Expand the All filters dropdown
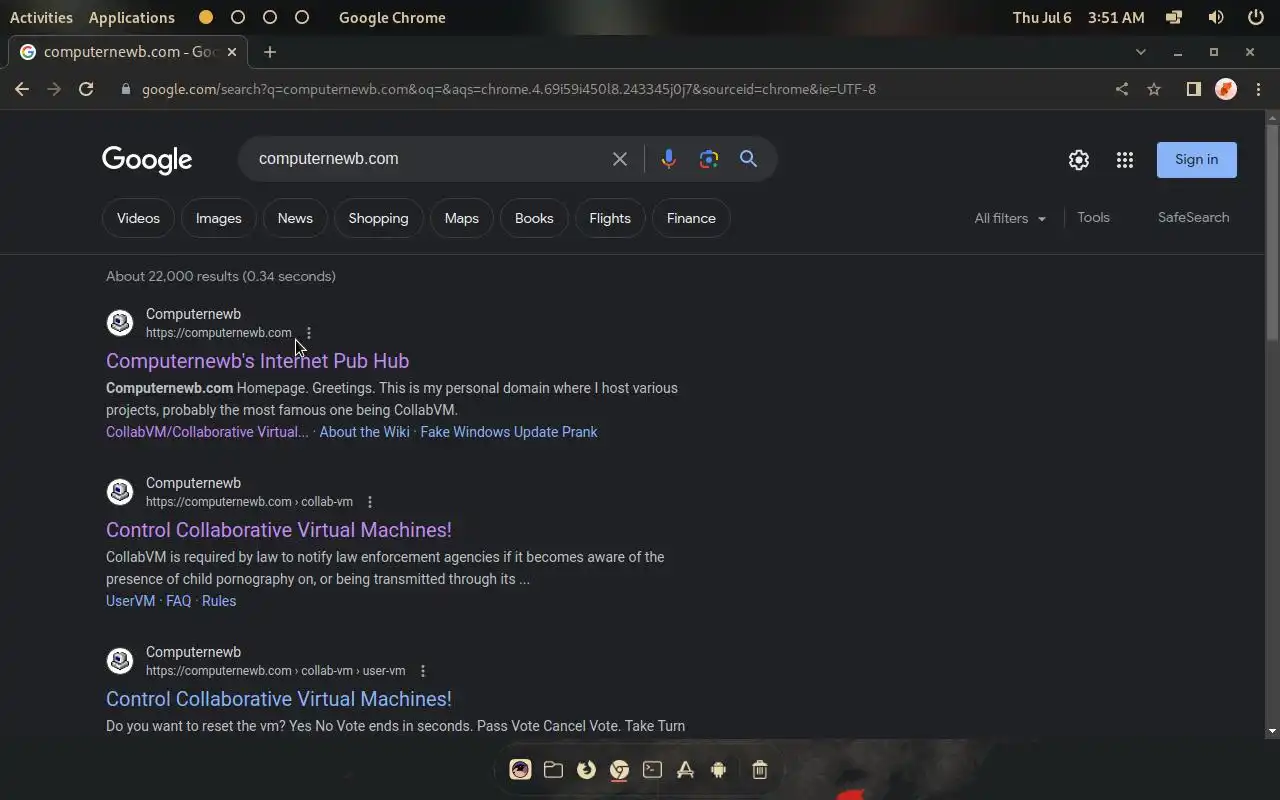 point(1010,218)
